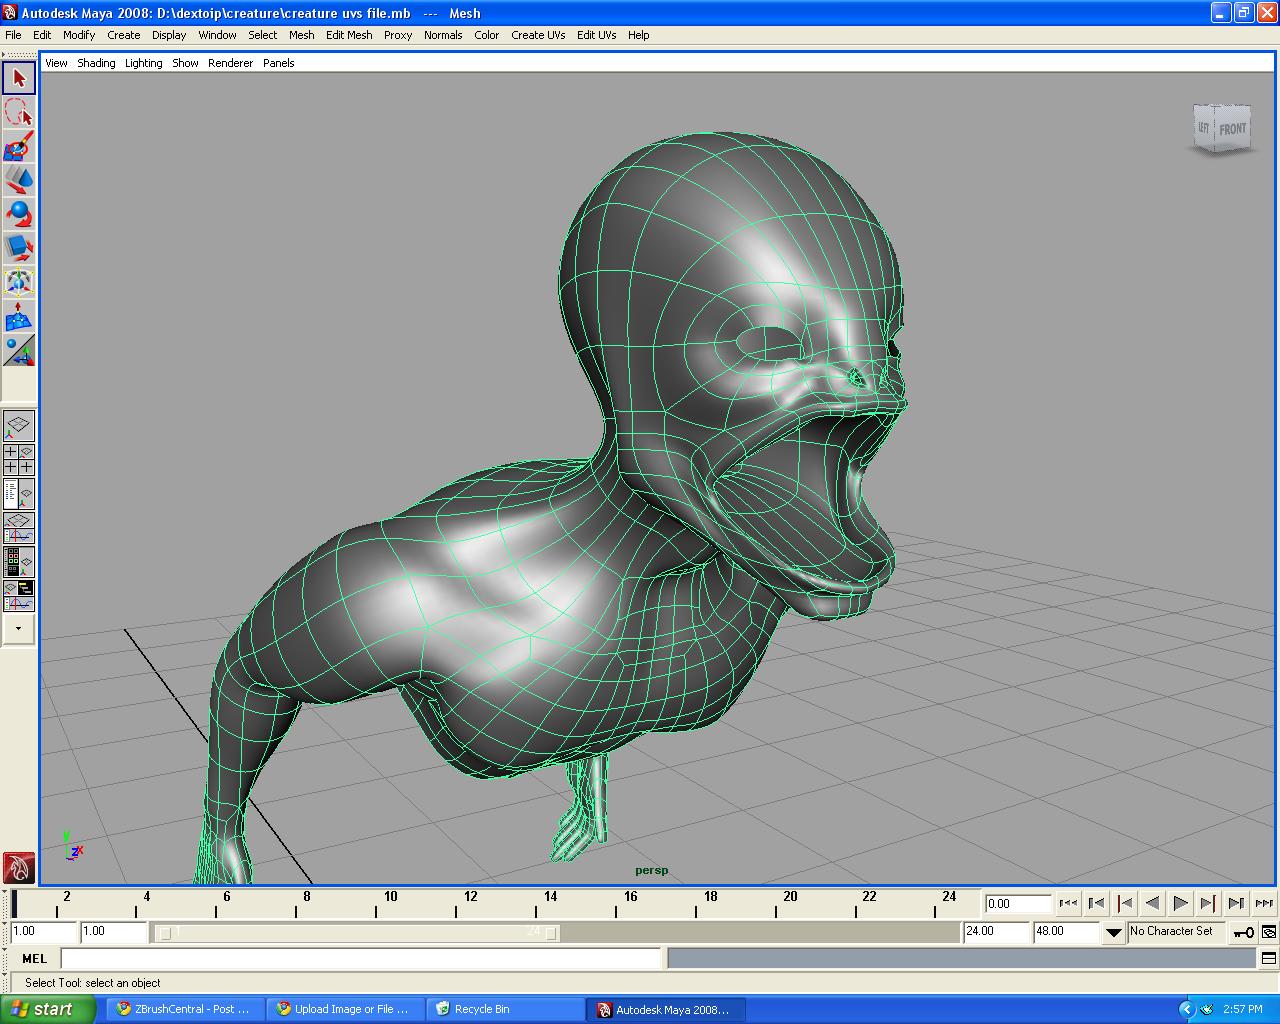The width and height of the screenshot is (1280, 1024).
Task: Expand hidden system tray icons arrow
Action: [x=1186, y=1009]
